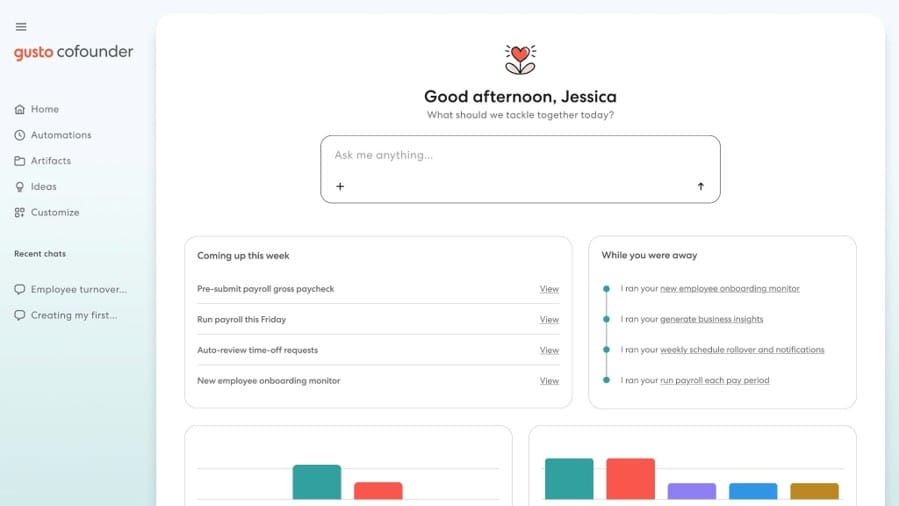Click chat bubble icon for Creating my first
Viewport: 899px width, 506px height.
click(19, 315)
